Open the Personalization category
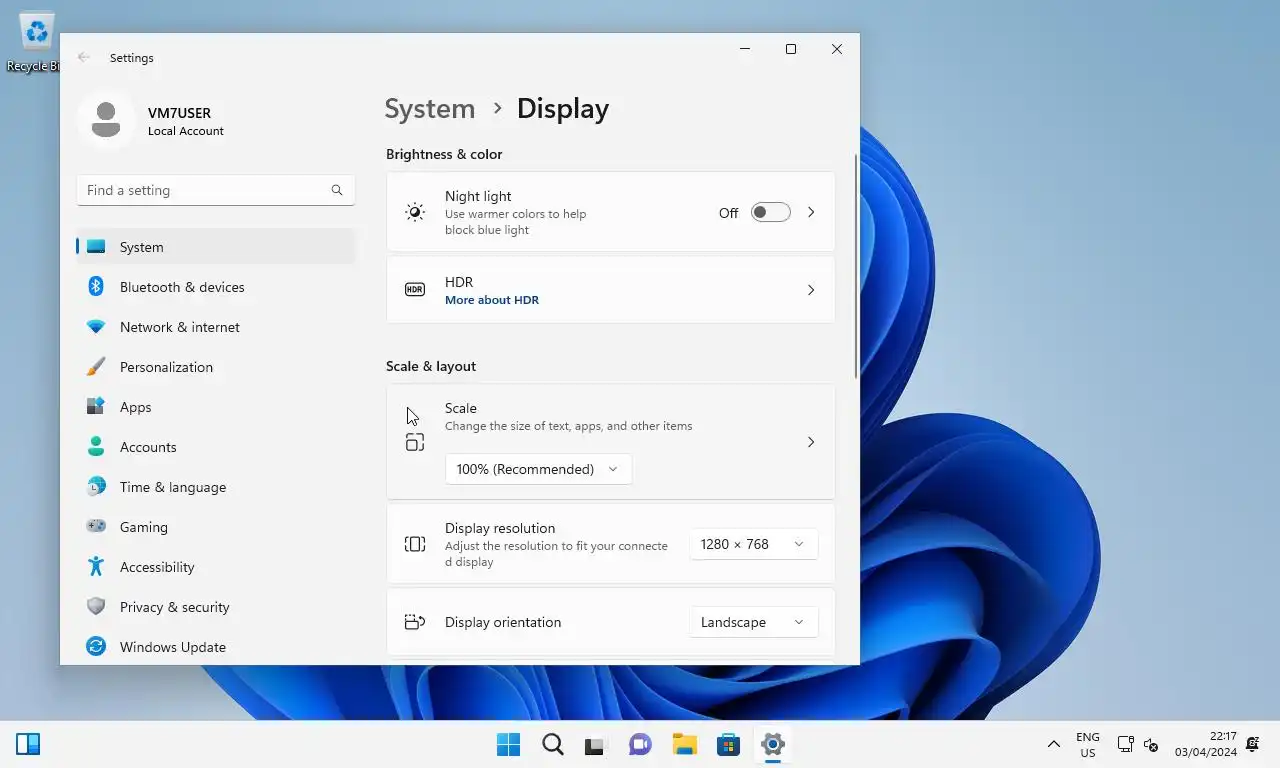Image resolution: width=1280 pixels, height=768 pixels. click(216, 367)
